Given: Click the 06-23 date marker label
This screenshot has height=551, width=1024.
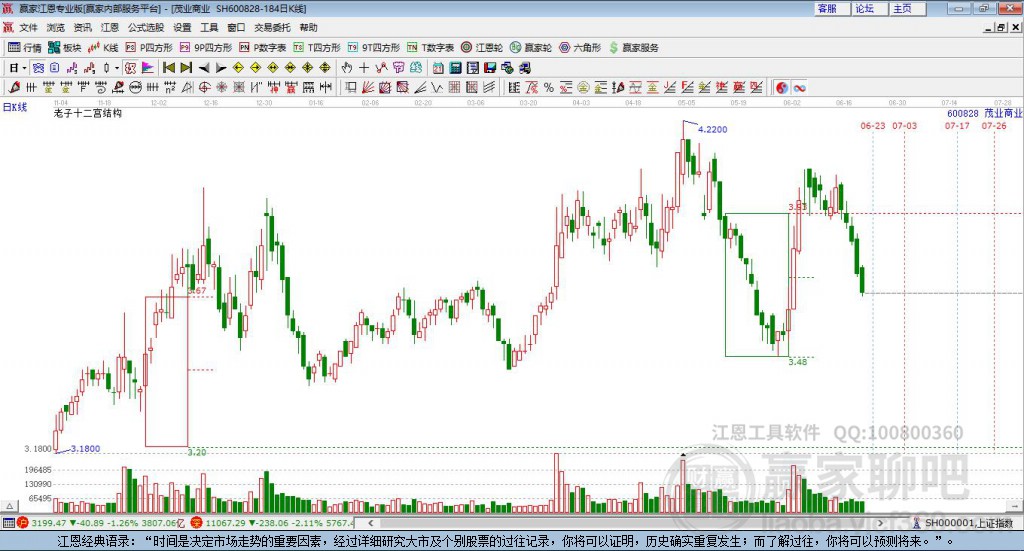Looking at the screenshot, I should [872, 126].
